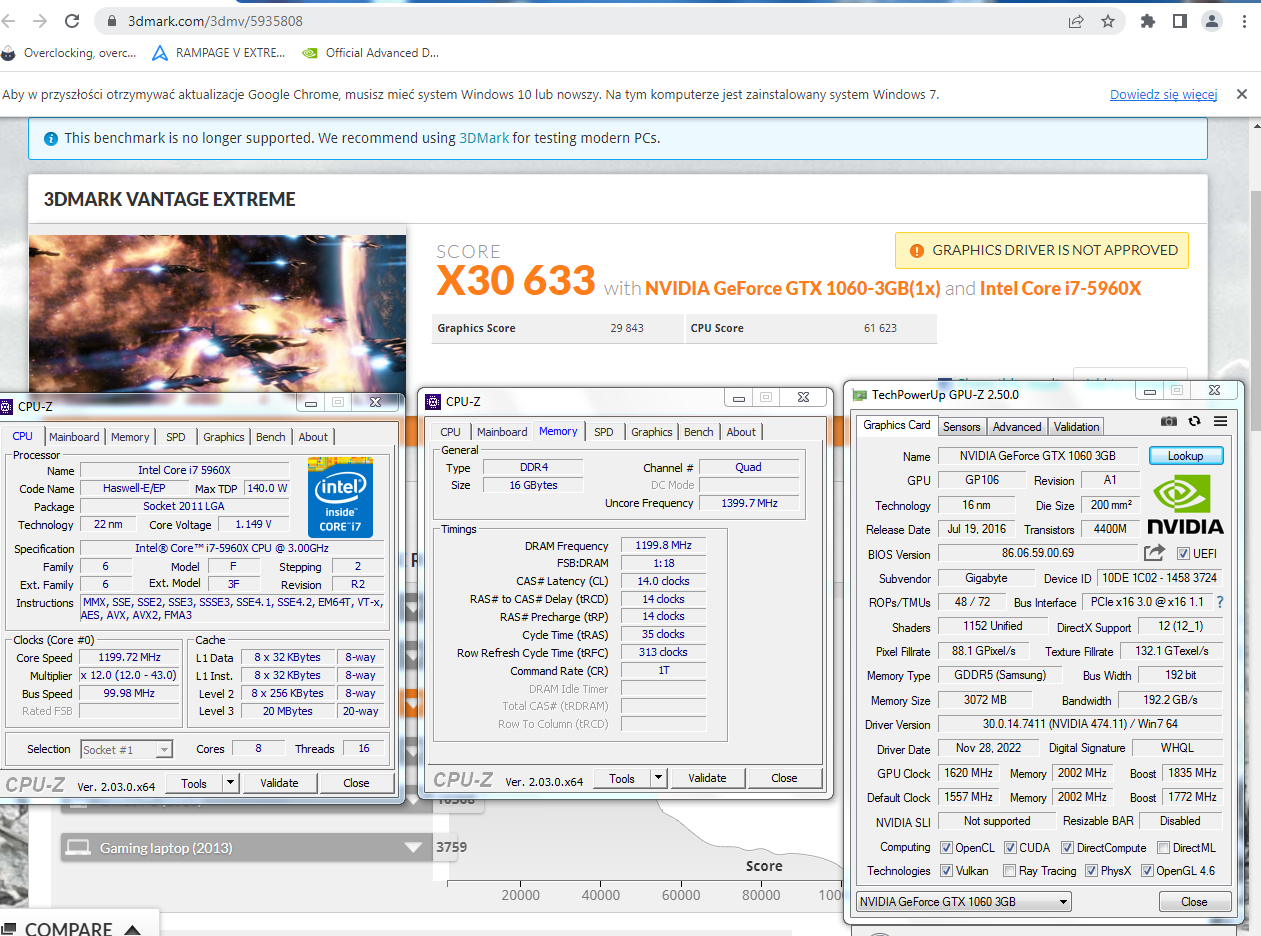Open the Chrome profile avatar
This screenshot has height=936, width=1261.
[1212, 21]
